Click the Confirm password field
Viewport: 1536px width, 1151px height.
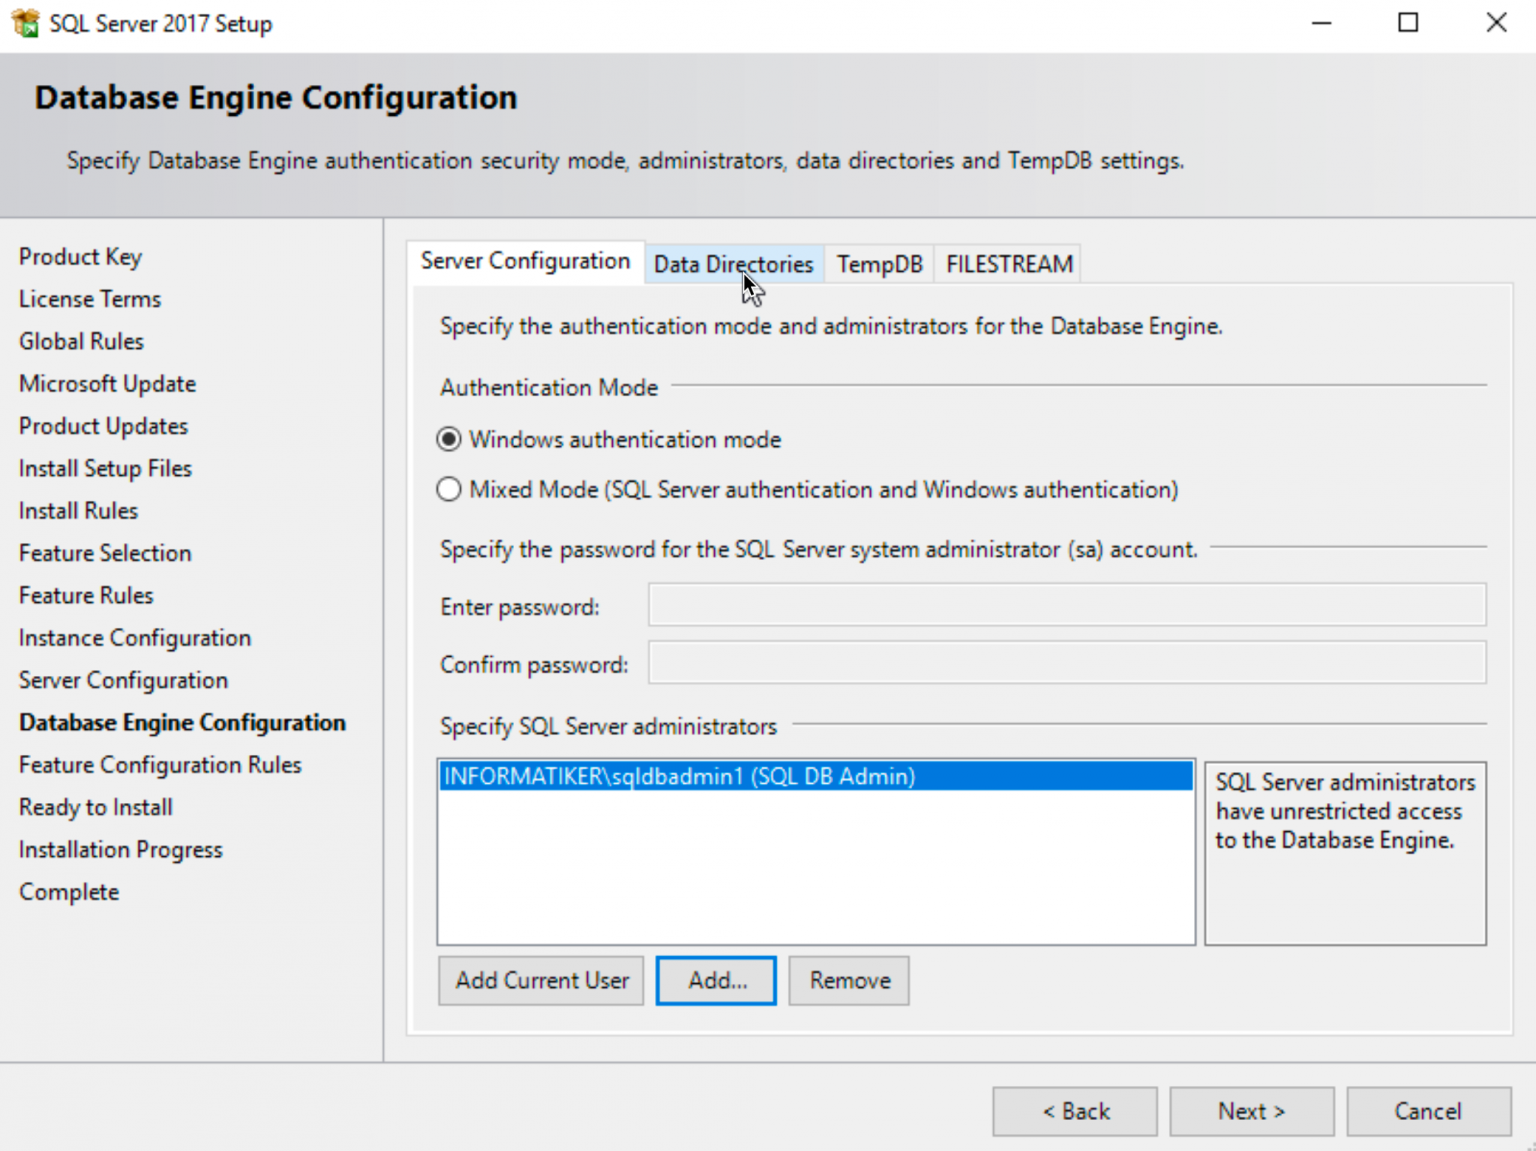point(1065,663)
